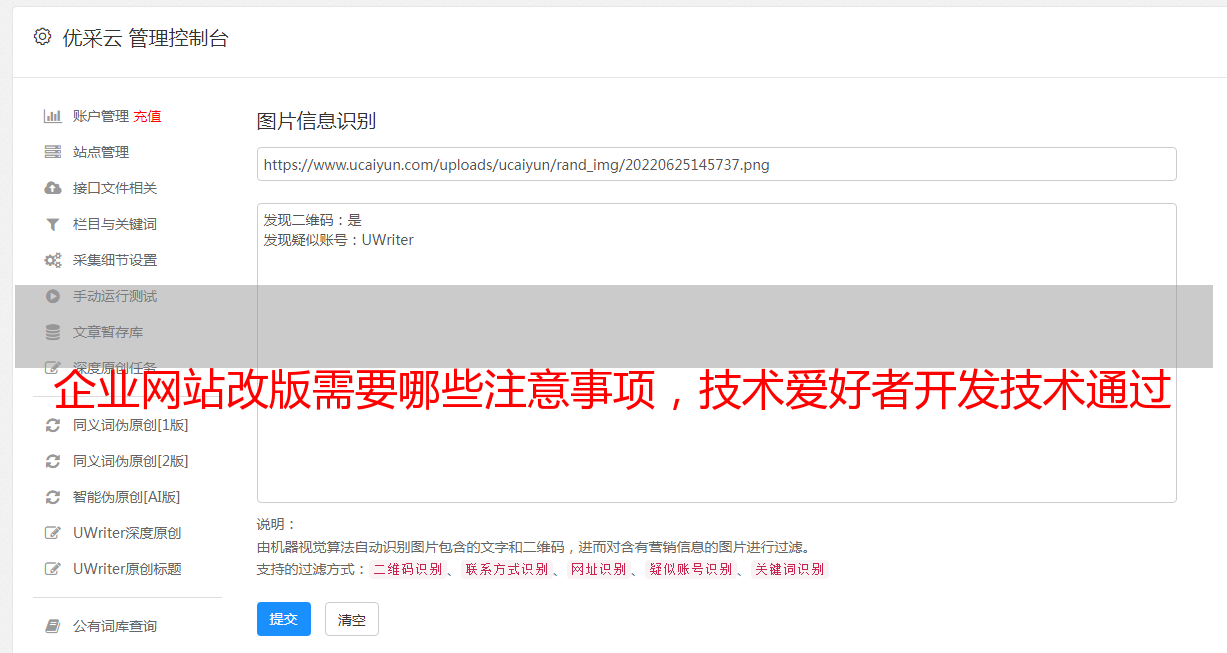Click the refresh icon for 同义词伪原创[1版]
This screenshot has width=1227, height=653.
(53, 425)
